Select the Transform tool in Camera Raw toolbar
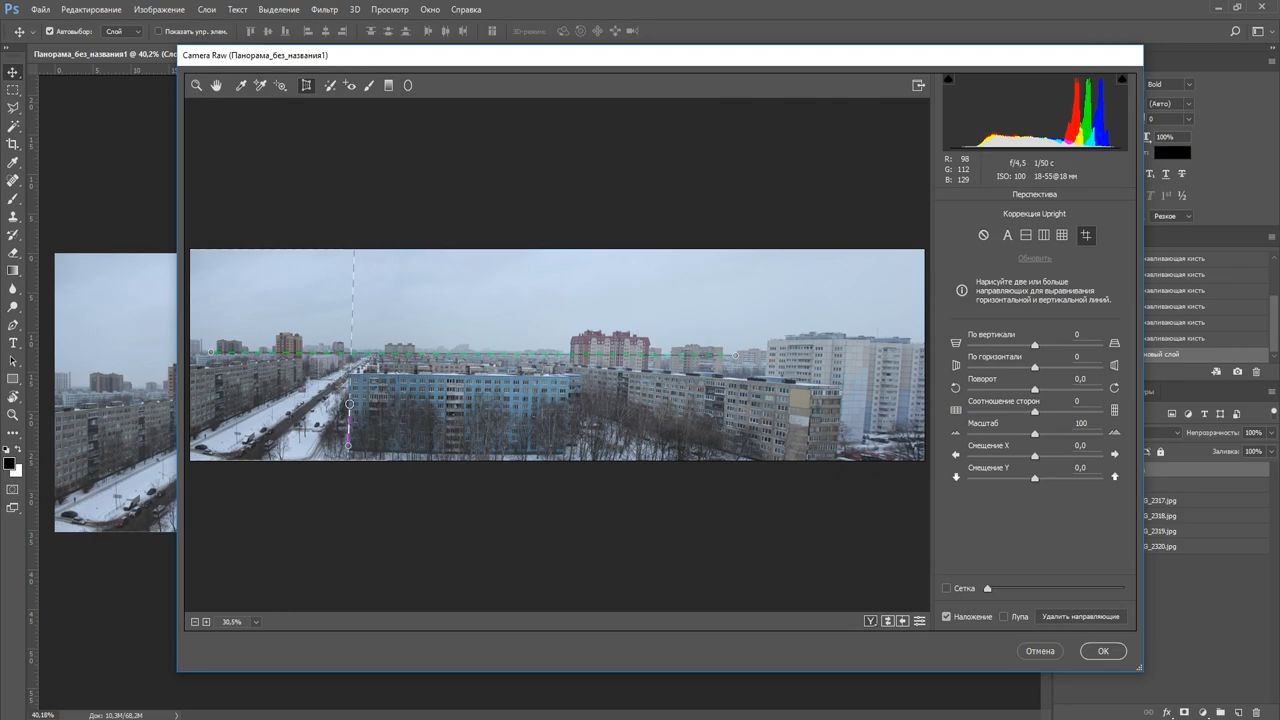 coord(306,86)
